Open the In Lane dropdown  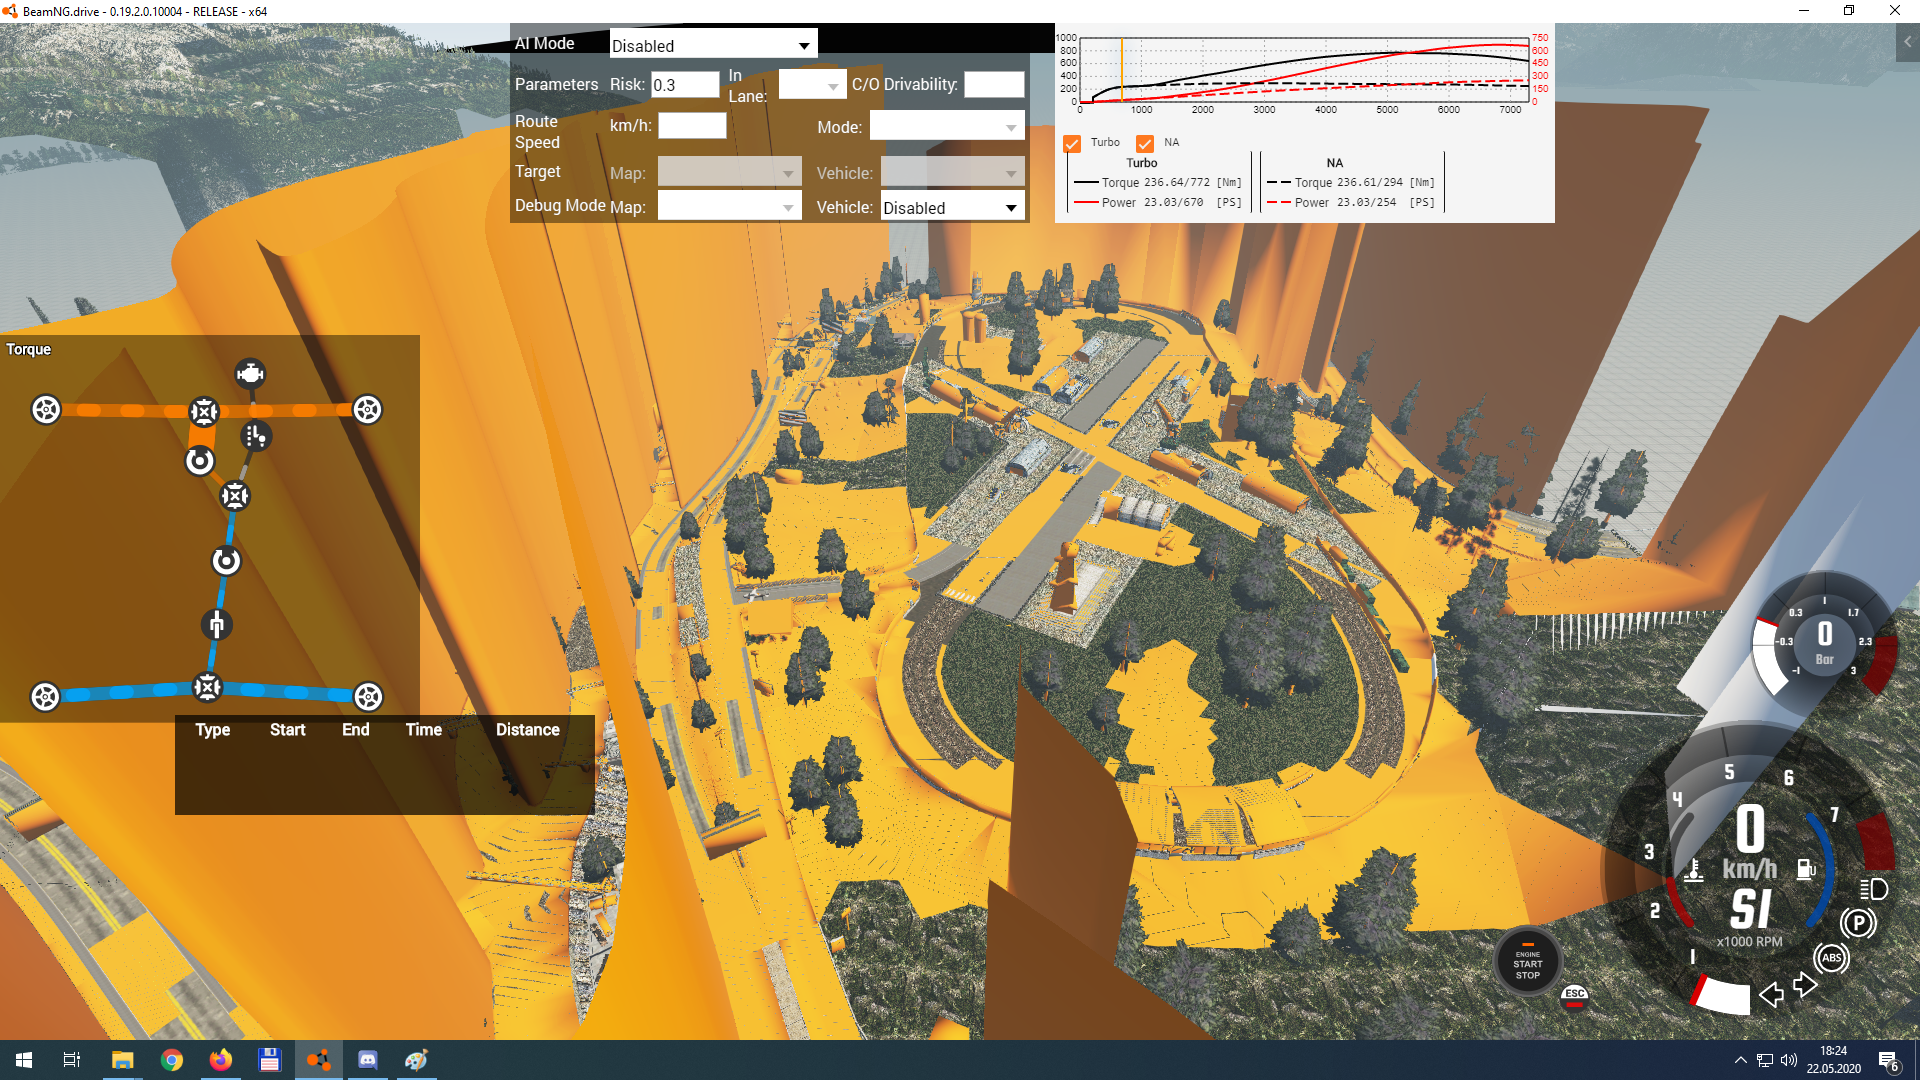tap(812, 85)
